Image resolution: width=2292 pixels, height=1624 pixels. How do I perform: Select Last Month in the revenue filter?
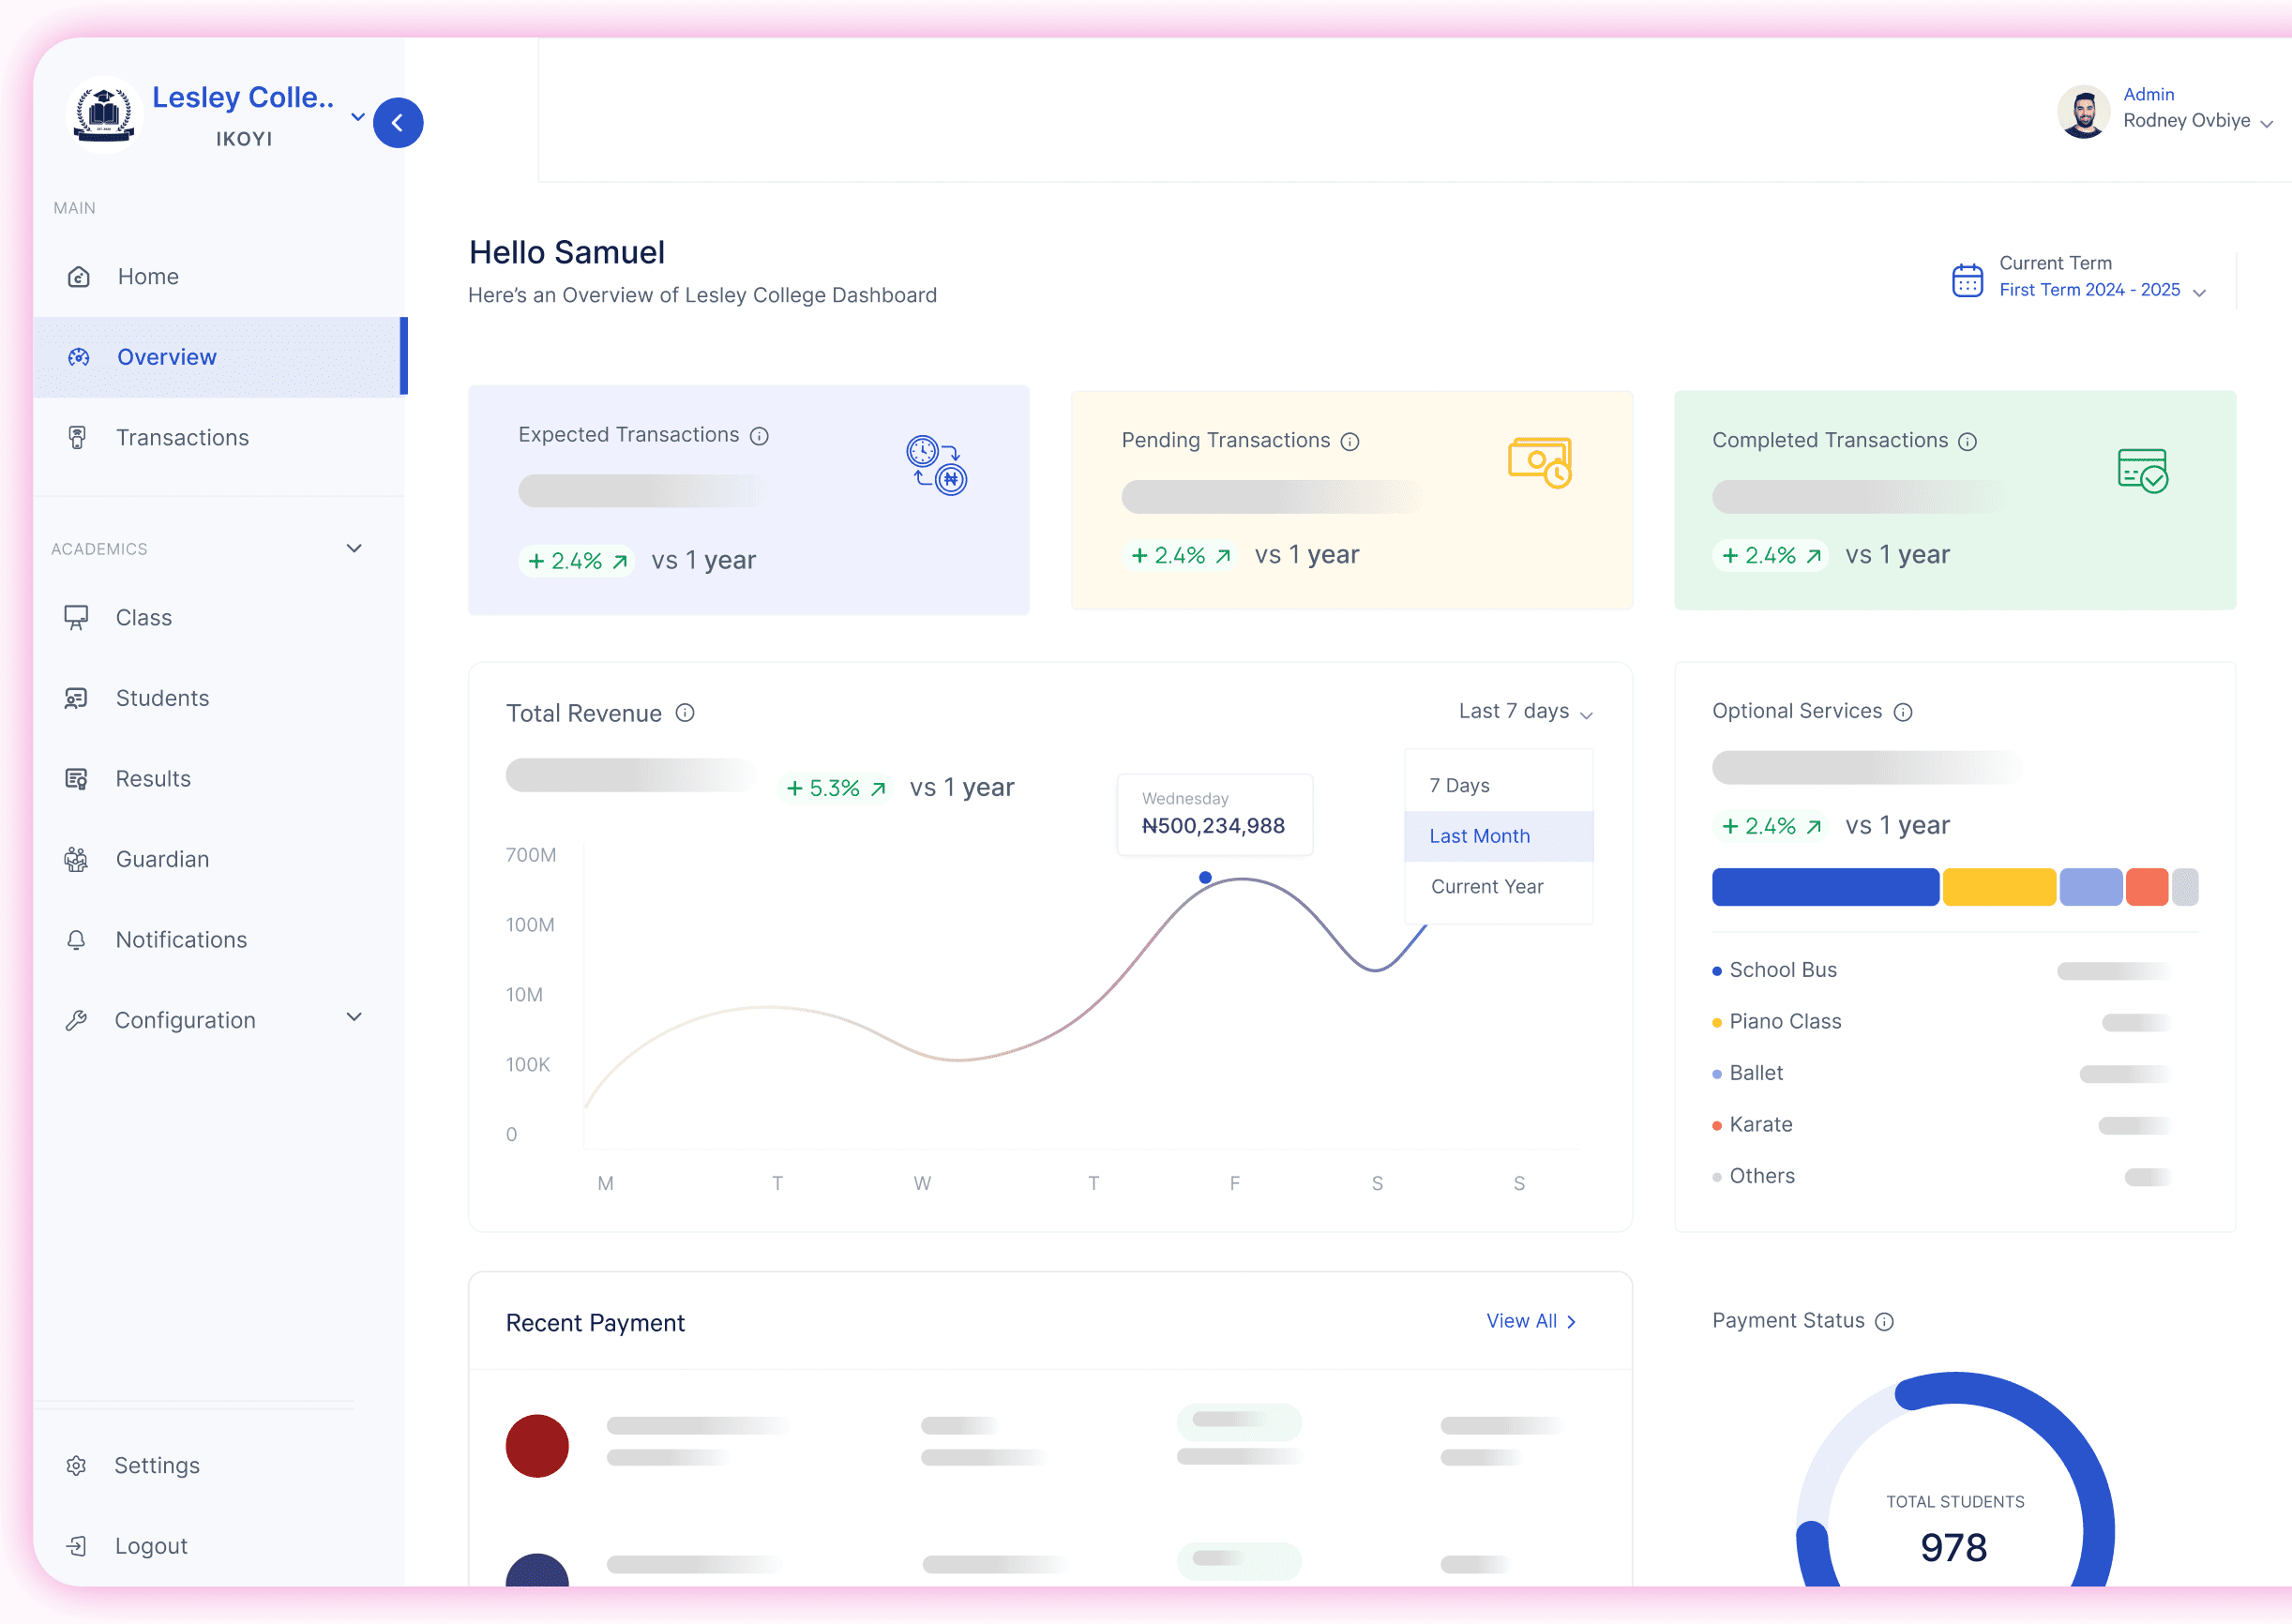1479,836
